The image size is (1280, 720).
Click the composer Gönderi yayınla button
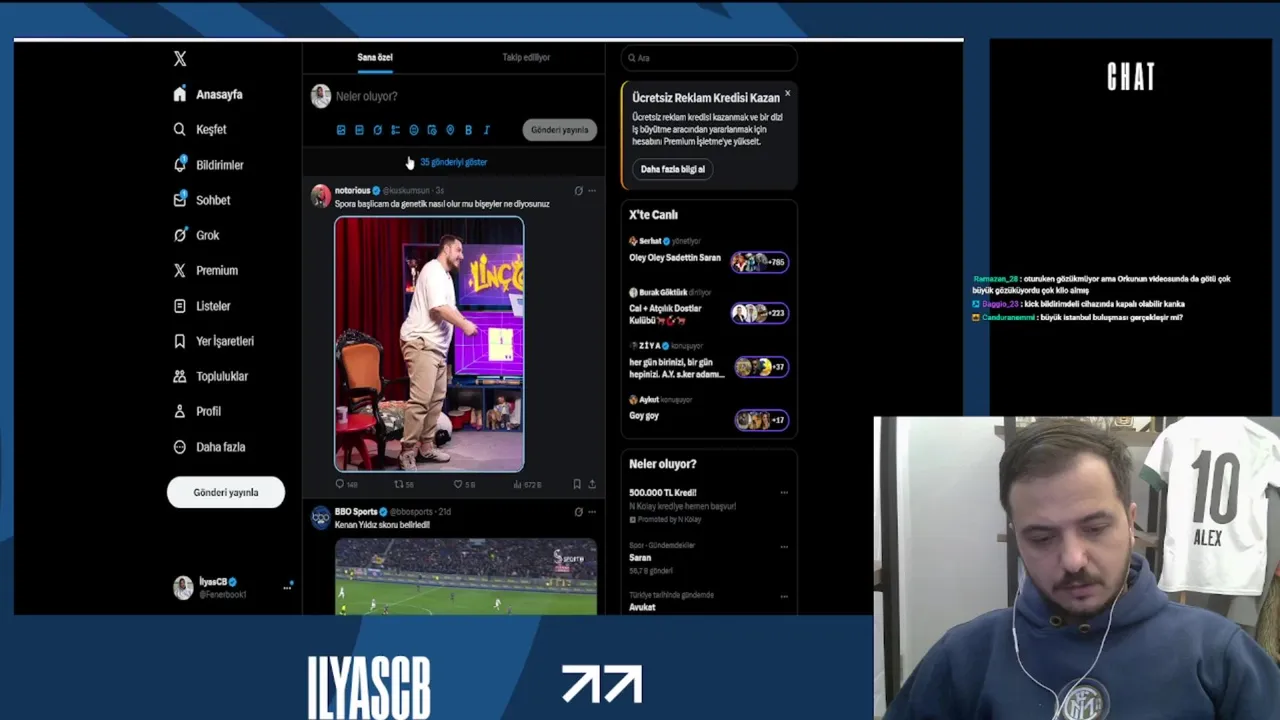point(559,130)
